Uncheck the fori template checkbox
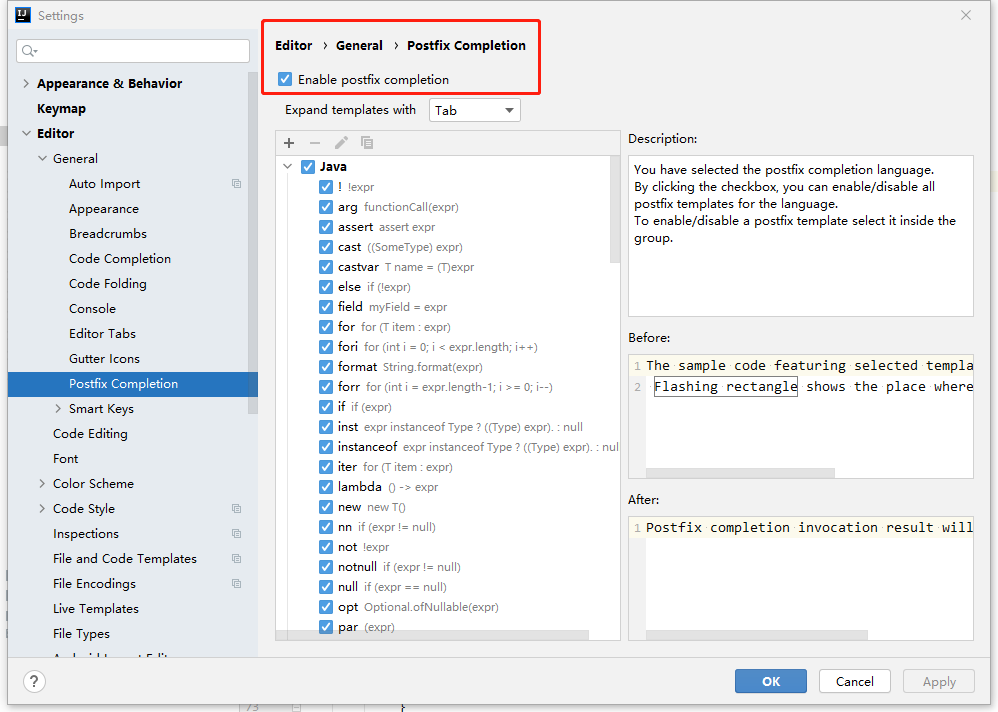This screenshot has width=998, height=712. (x=326, y=347)
